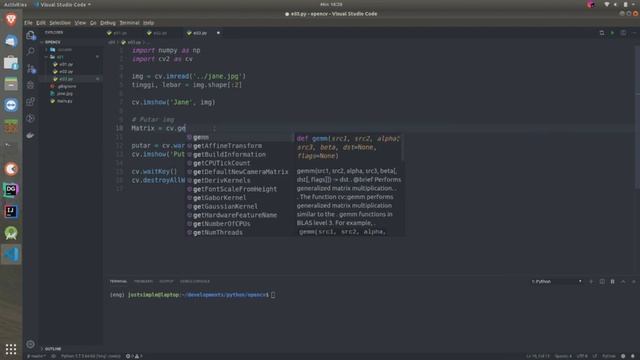Image resolution: width=640 pixels, height=360 pixels.
Task: Open Ubuntu Software from the dock
Action: point(11,62)
